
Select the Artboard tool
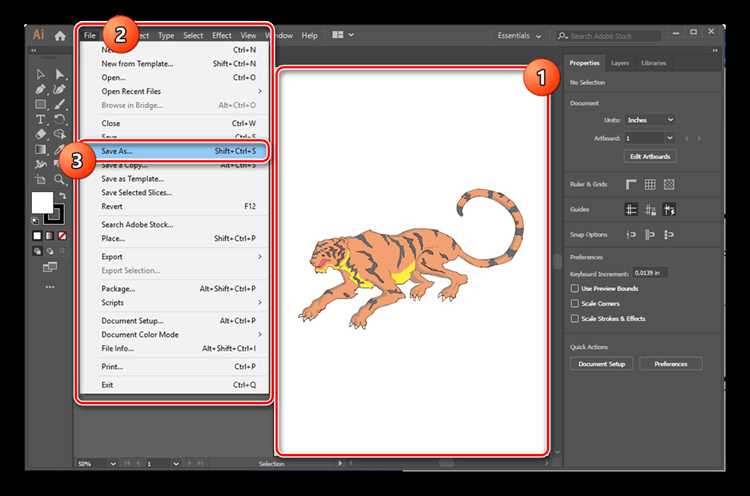pos(41,179)
